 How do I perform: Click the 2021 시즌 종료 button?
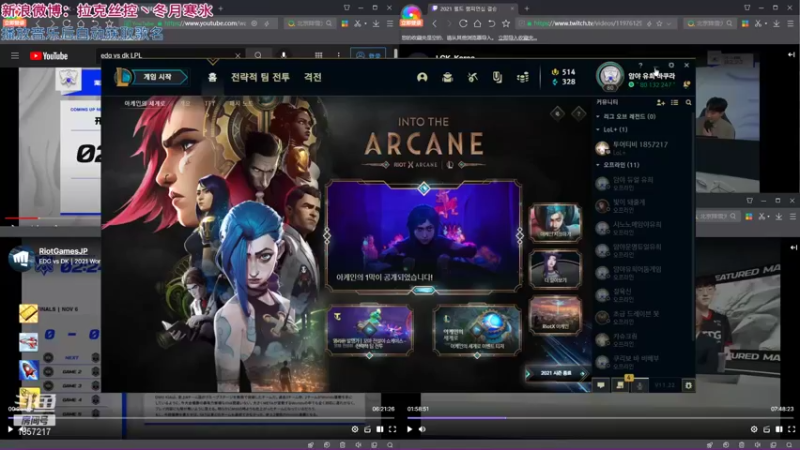556,373
